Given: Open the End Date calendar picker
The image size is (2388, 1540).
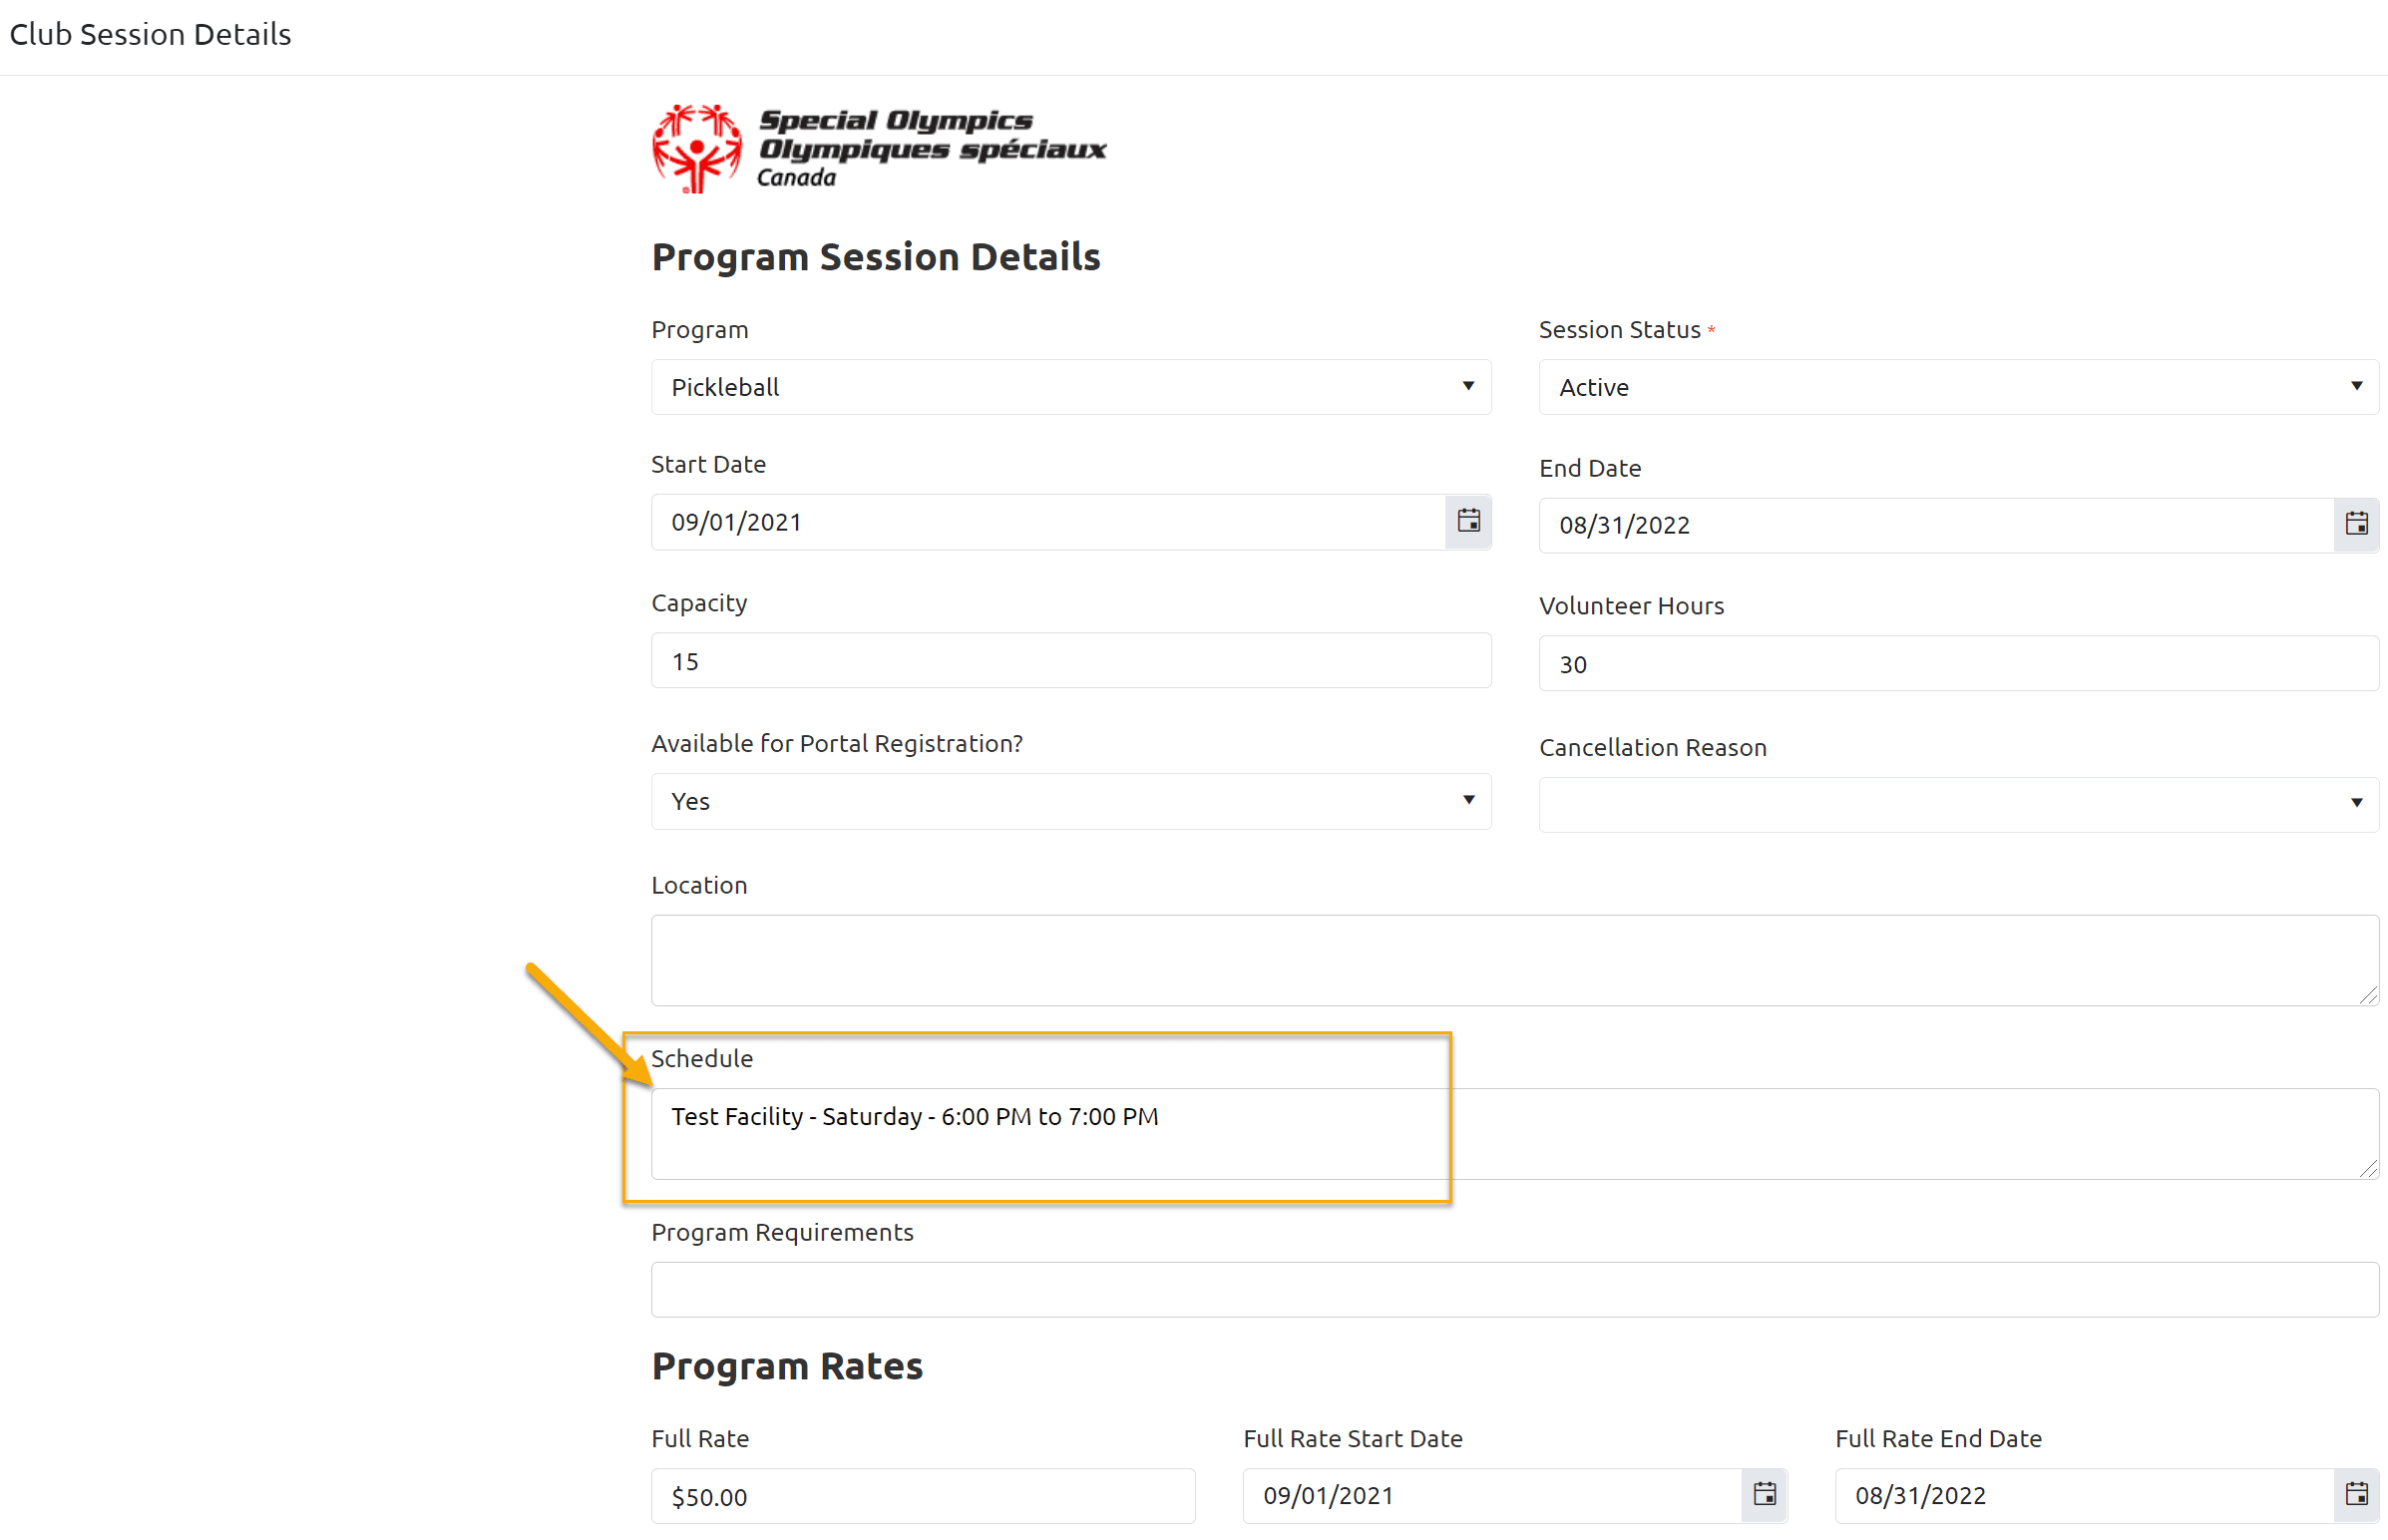Looking at the screenshot, I should click(x=2356, y=524).
